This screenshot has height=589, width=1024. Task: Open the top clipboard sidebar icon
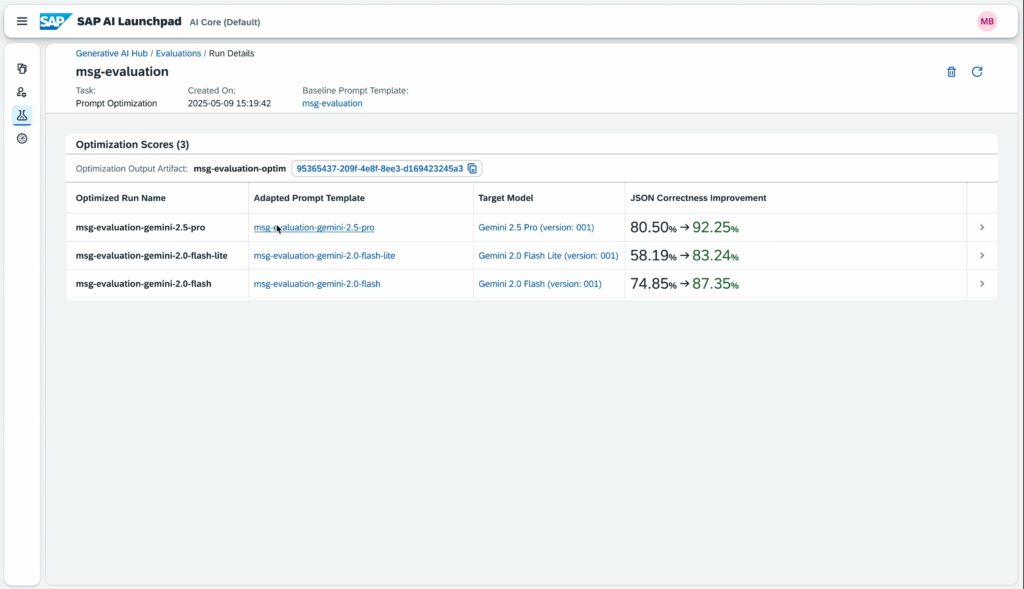coord(22,69)
